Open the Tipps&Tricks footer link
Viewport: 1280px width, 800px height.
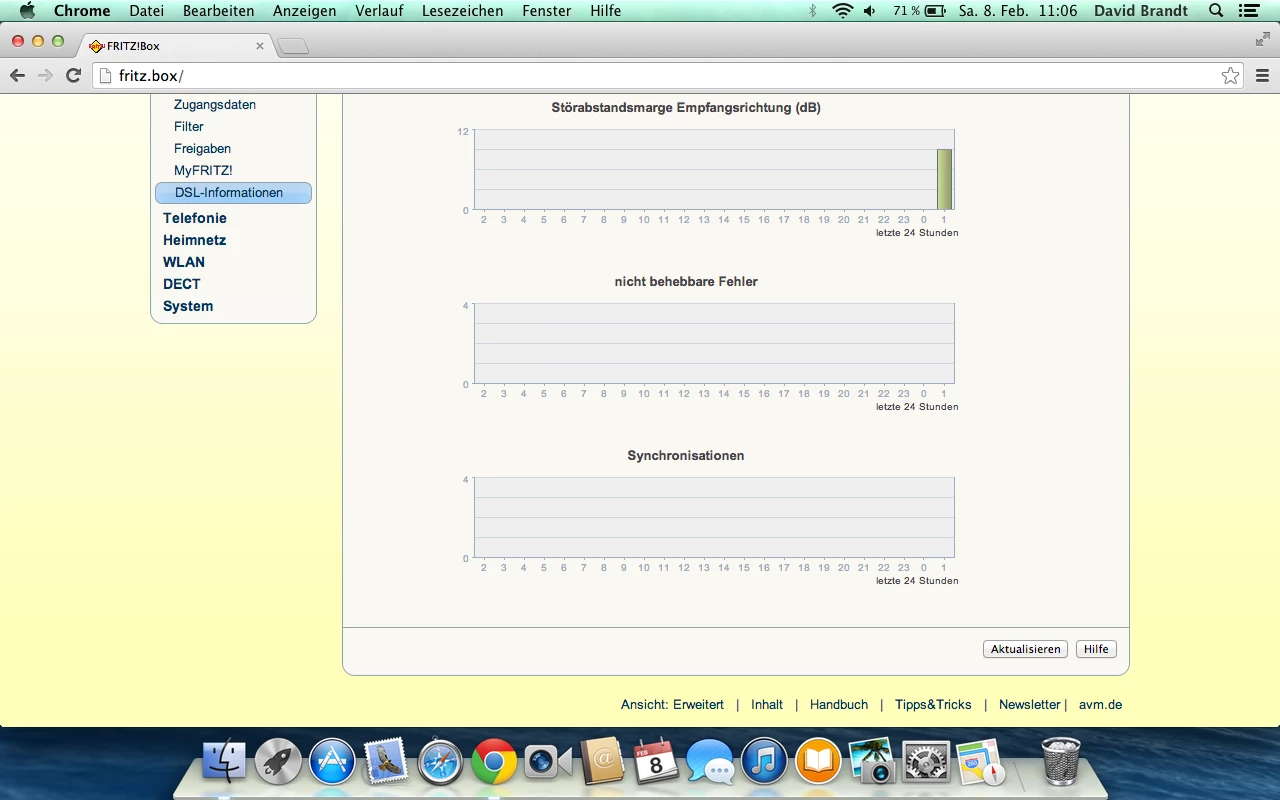933,705
